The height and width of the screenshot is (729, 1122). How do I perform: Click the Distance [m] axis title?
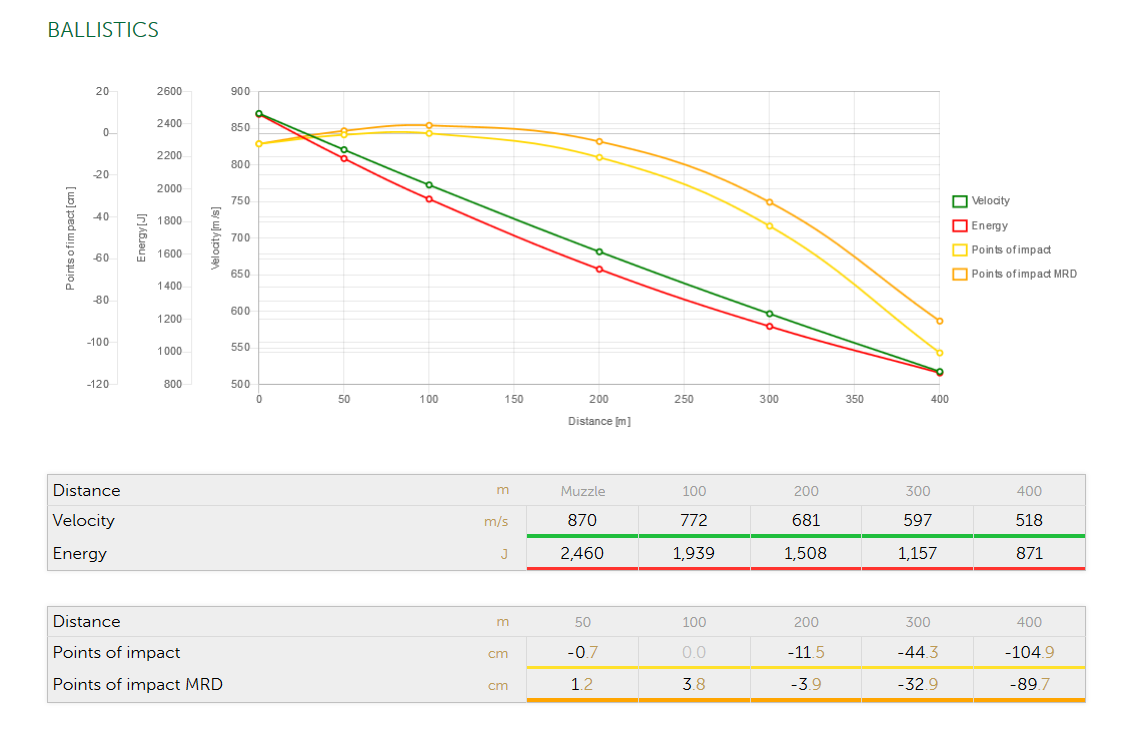[x=599, y=421]
